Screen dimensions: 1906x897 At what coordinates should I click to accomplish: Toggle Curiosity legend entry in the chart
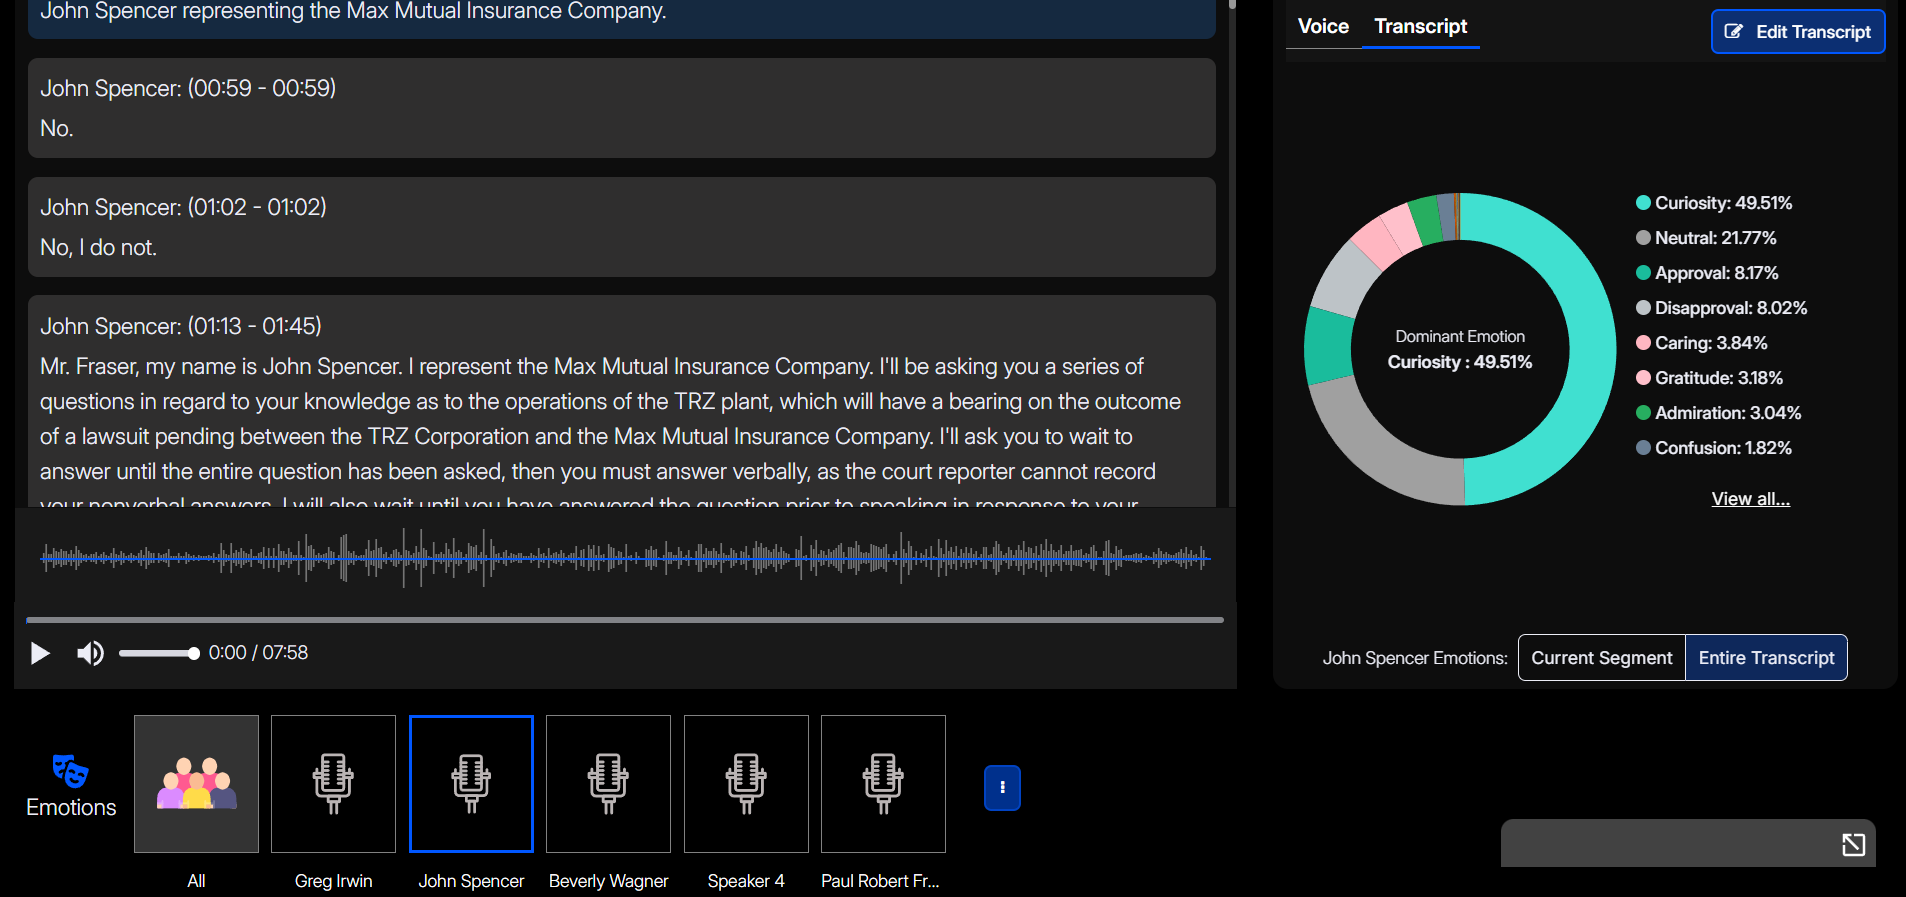[1714, 203]
